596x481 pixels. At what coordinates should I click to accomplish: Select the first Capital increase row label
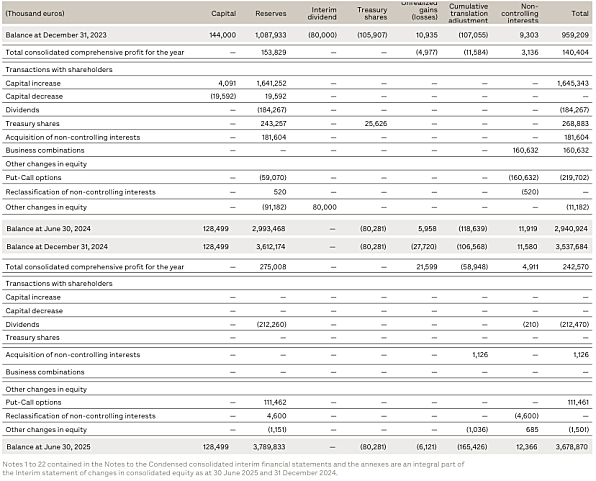tap(33, 83)
